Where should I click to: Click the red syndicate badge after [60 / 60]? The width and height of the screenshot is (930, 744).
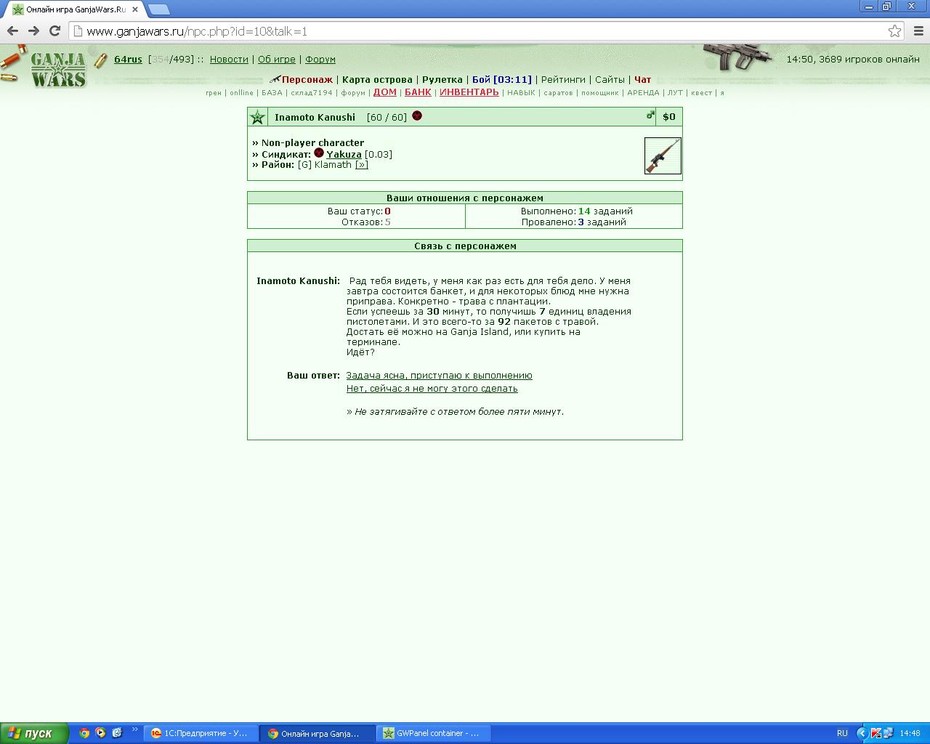pos(417,116)
